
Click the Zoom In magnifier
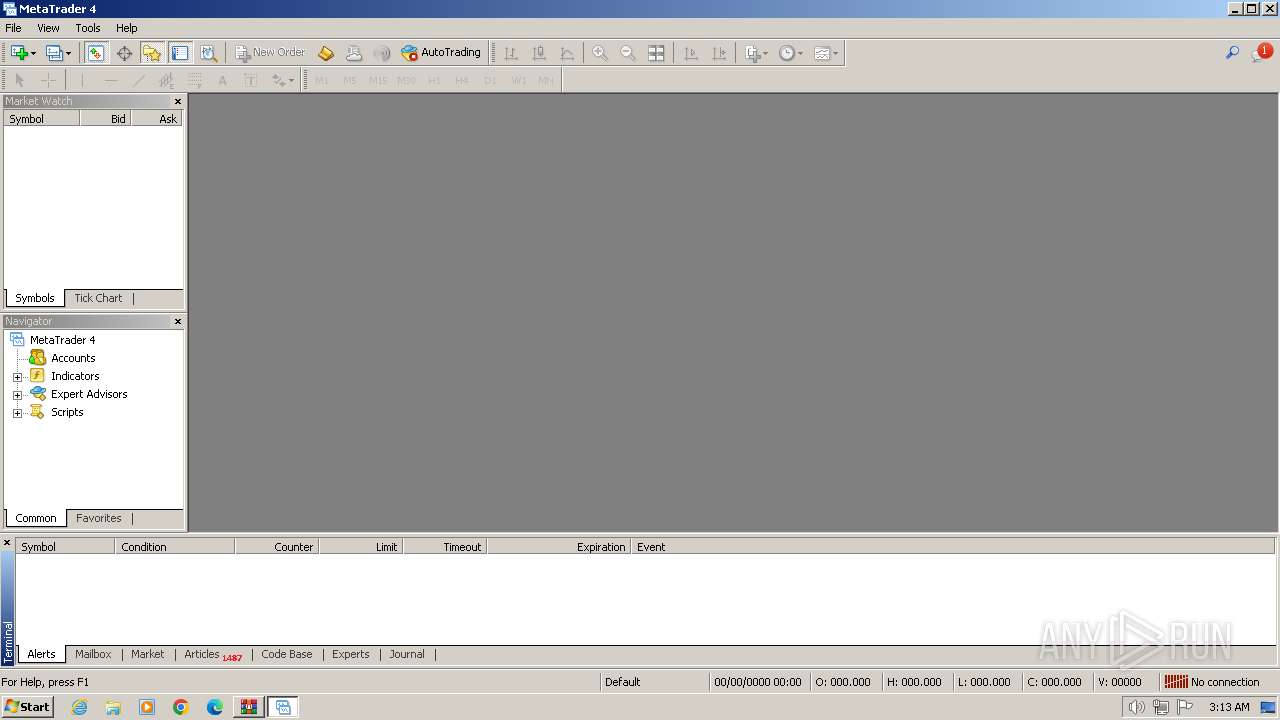(600, 53)
